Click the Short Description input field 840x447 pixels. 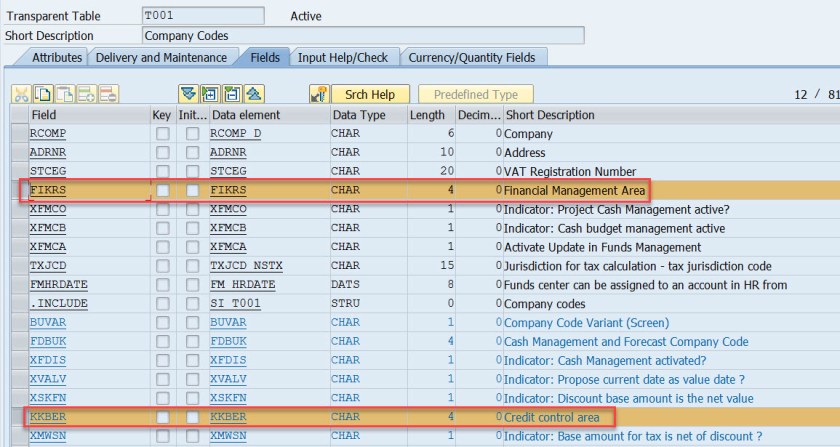[360, 36]
